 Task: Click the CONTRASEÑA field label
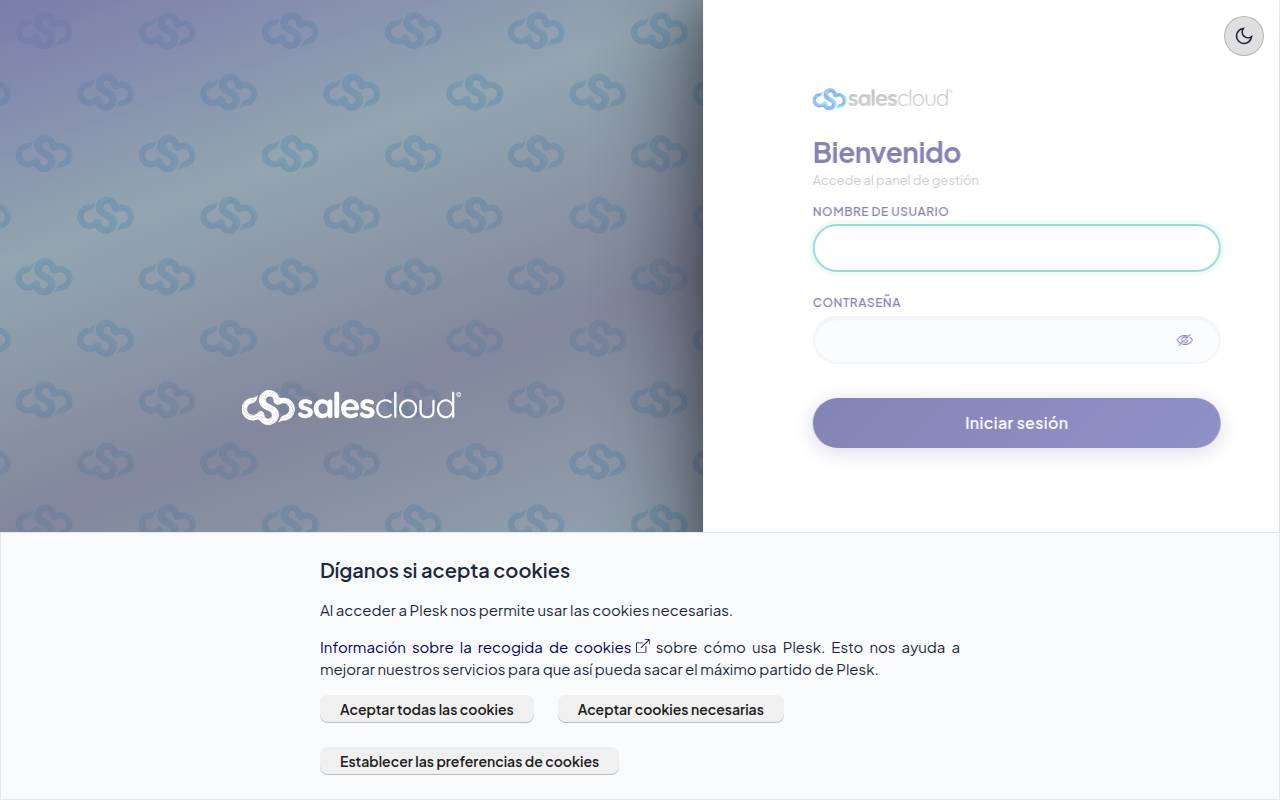click(x=856, y=302)
